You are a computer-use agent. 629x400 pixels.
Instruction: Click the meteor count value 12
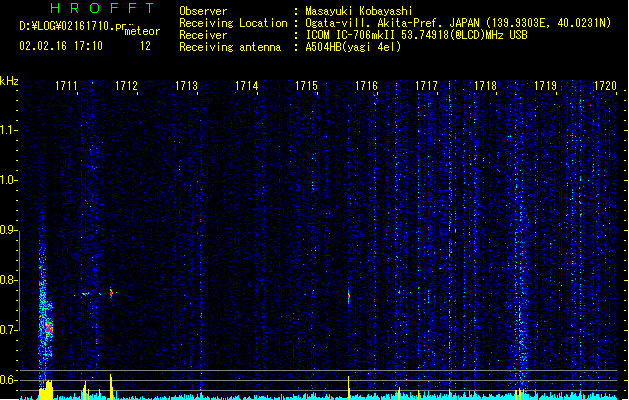click(x=145, y=46)
